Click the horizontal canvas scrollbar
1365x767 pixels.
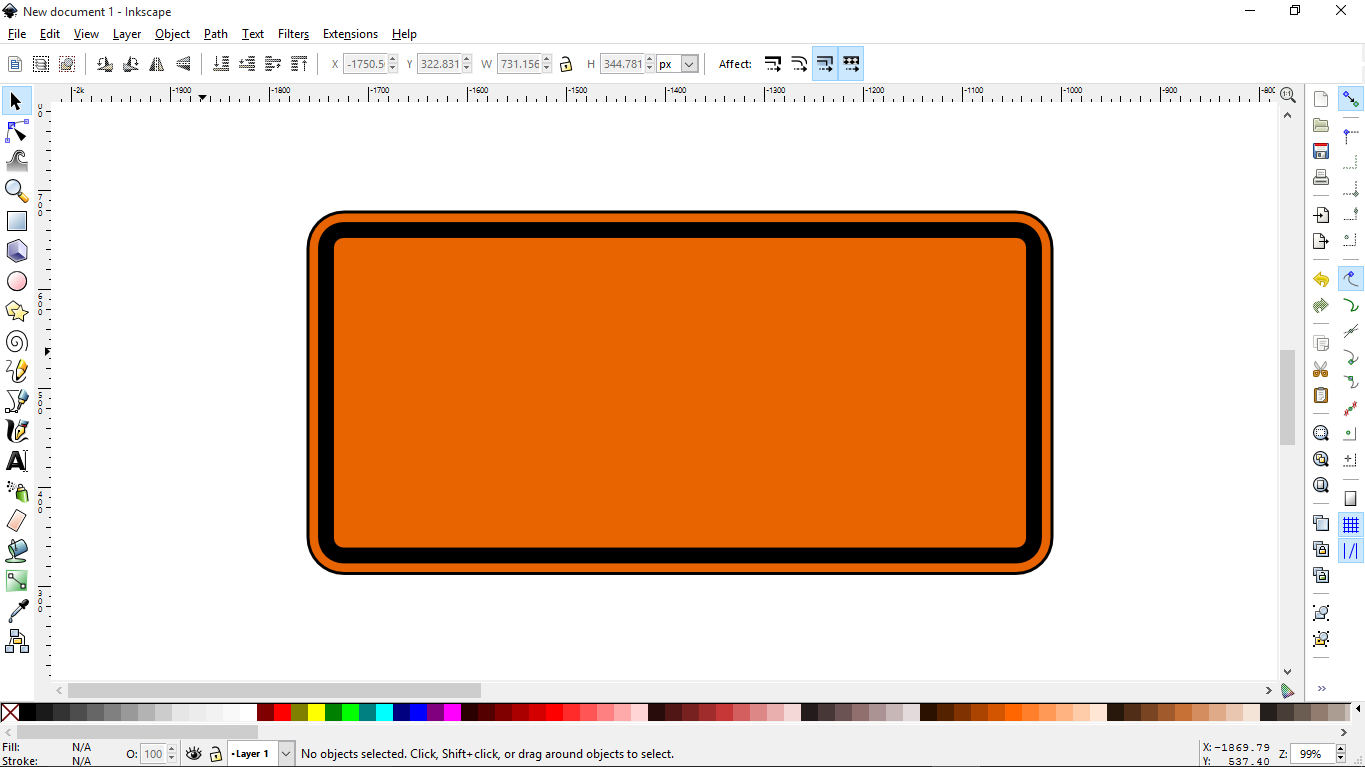pyautogui.click(x=274, y=690)
